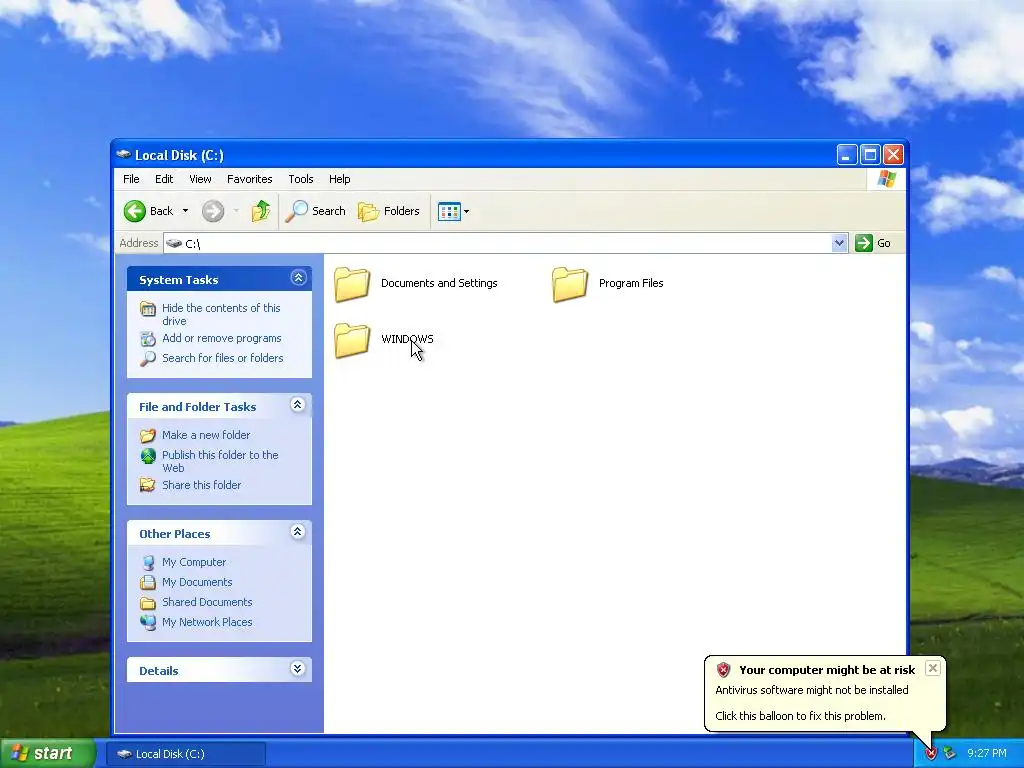Click the Search for files magnifier icon
This screenshot has height=768, width=1024.
tap(148, 359)
